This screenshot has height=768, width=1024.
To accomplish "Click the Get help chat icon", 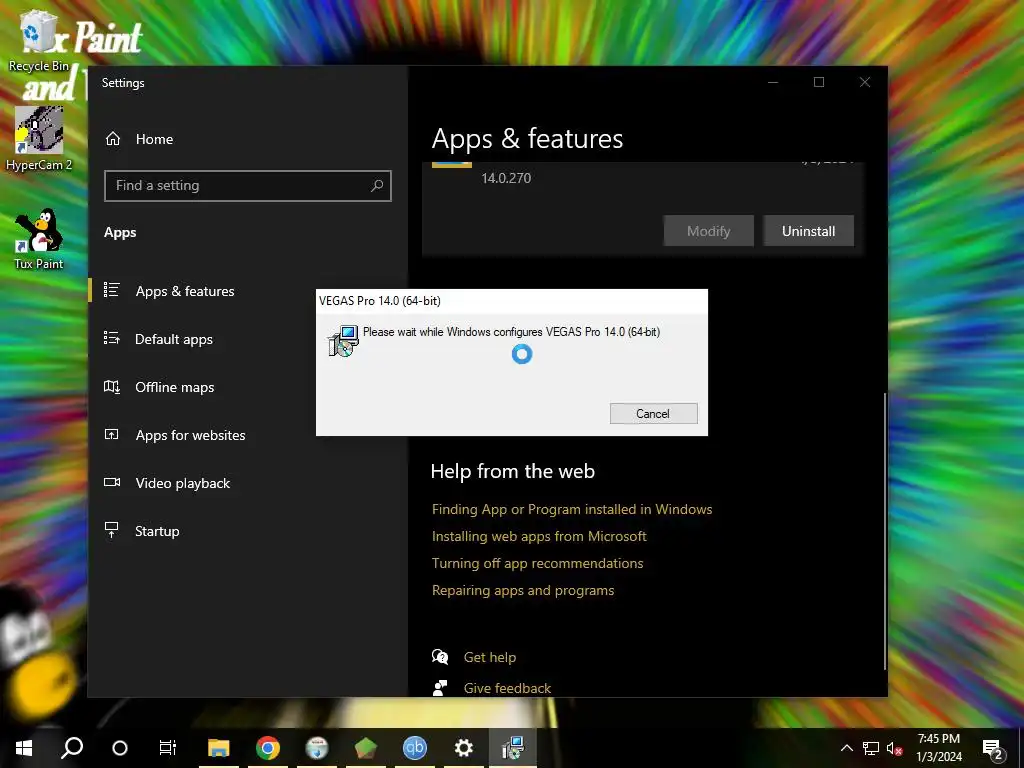I will (440, 657).
